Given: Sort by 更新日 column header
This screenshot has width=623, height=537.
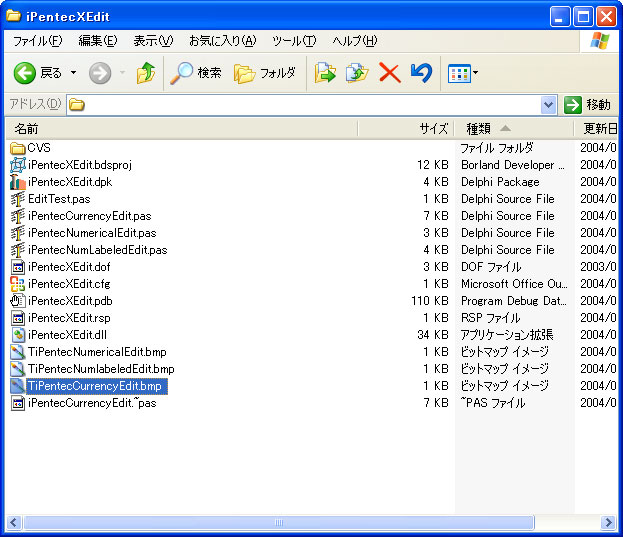Looking at the screenshot, I should coord(598,129).
